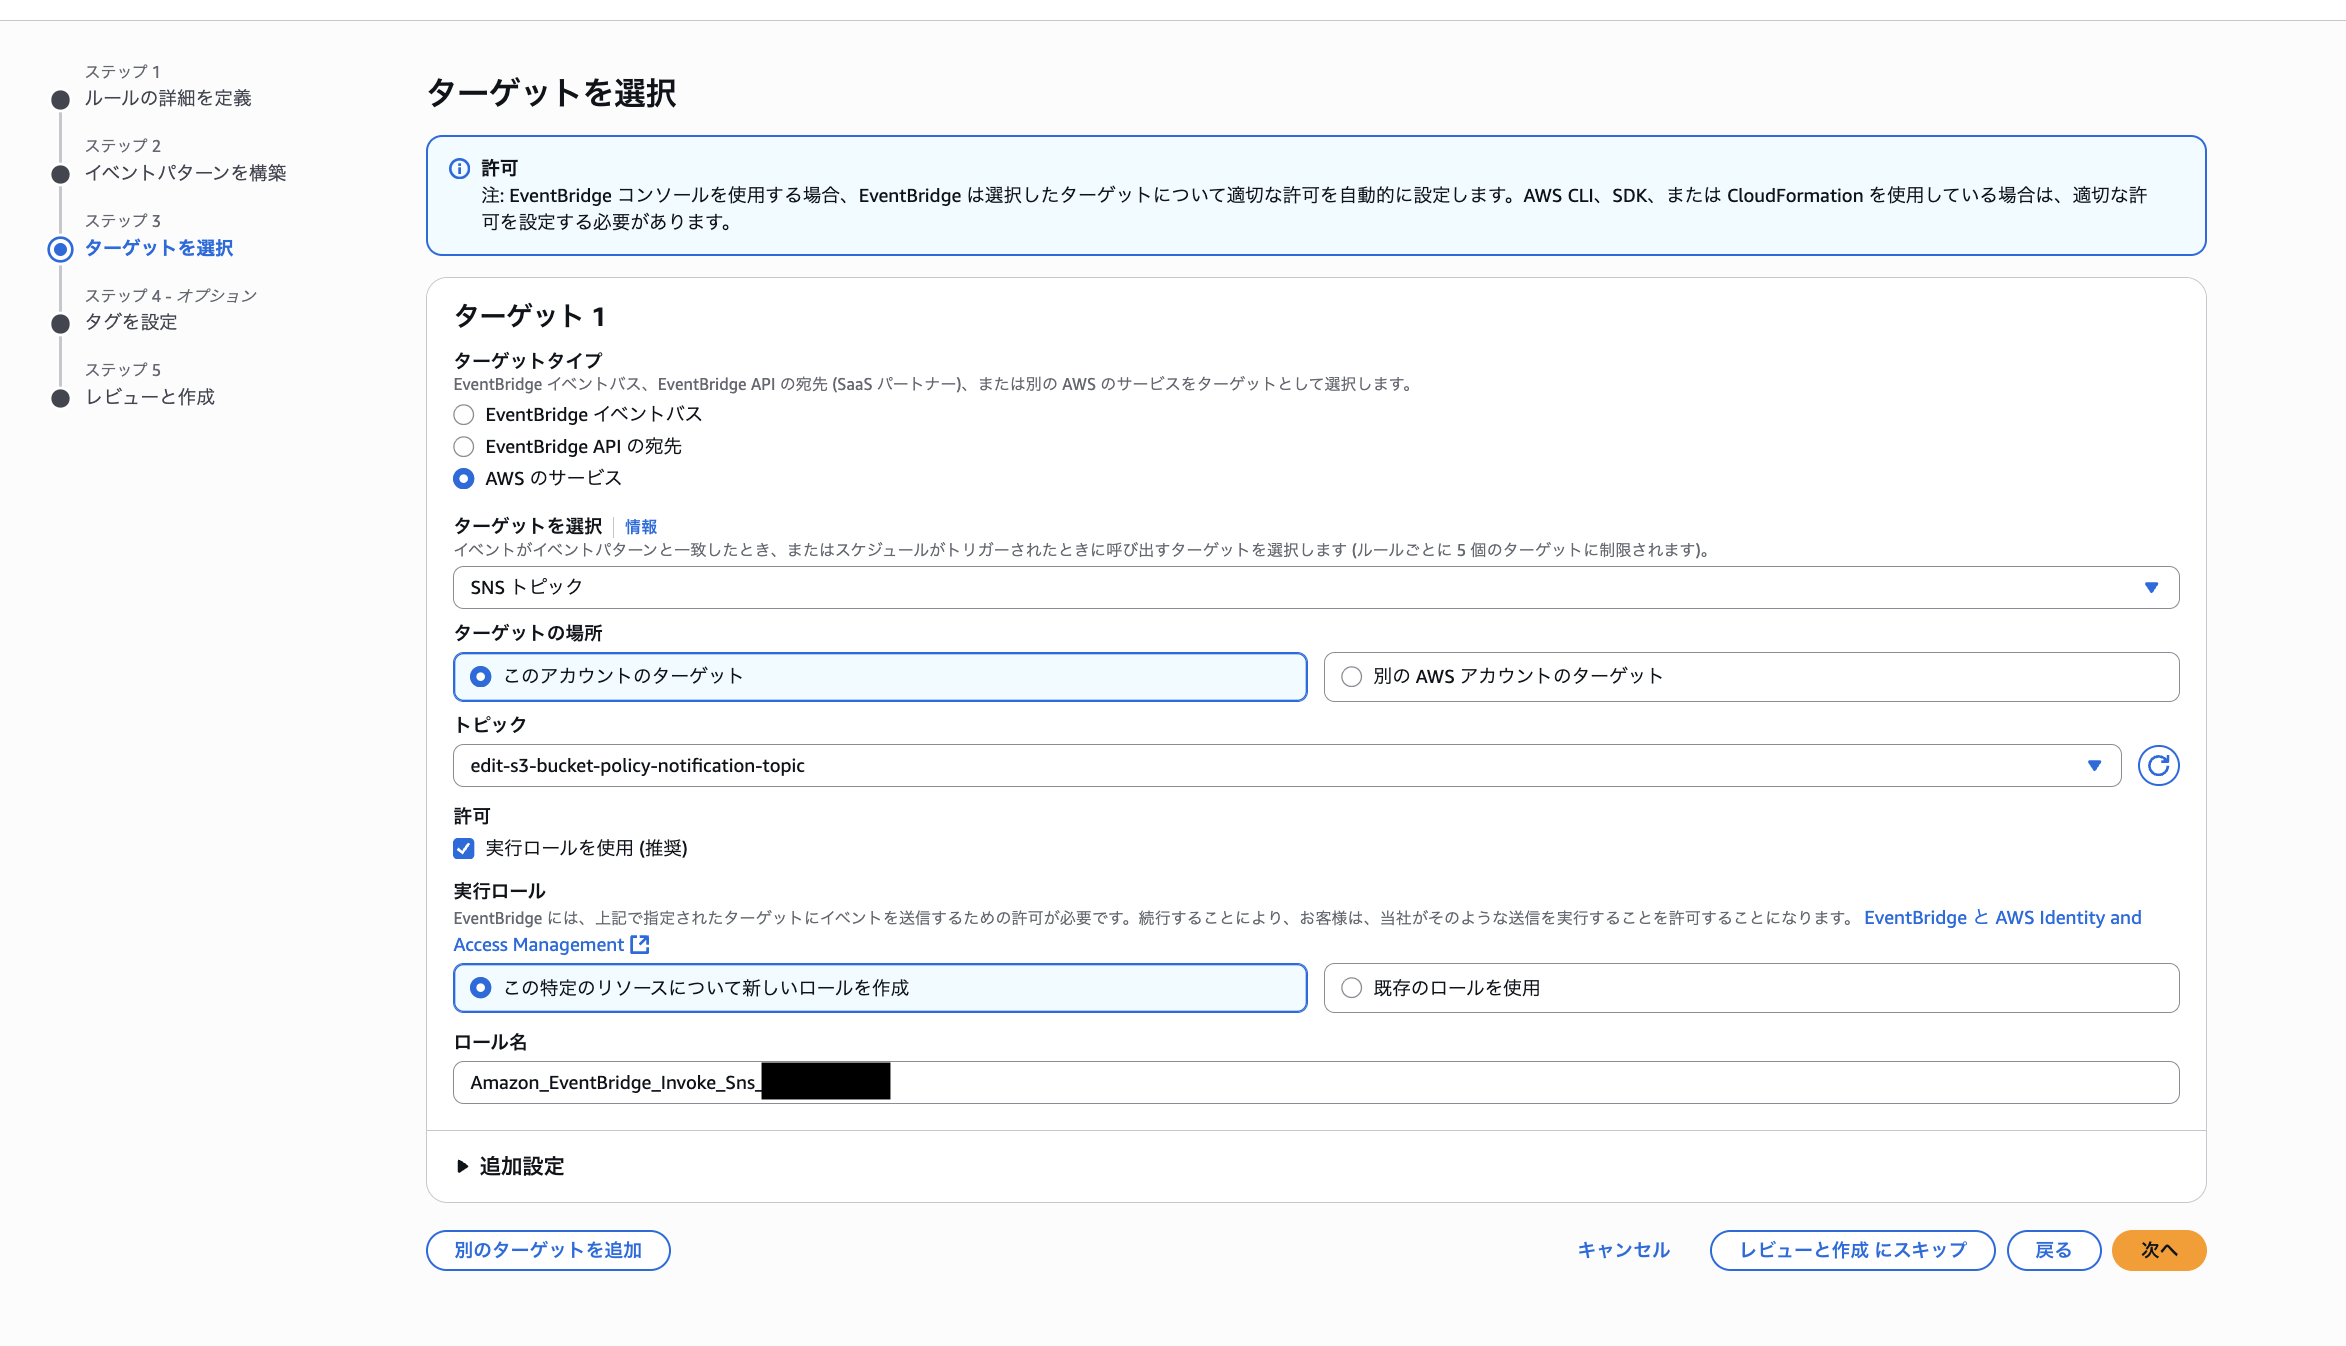The height and width of the screenshot is (1346, 2346).
Task: Choose 既存のロールを使用 option
Action: coord(1352,988)
